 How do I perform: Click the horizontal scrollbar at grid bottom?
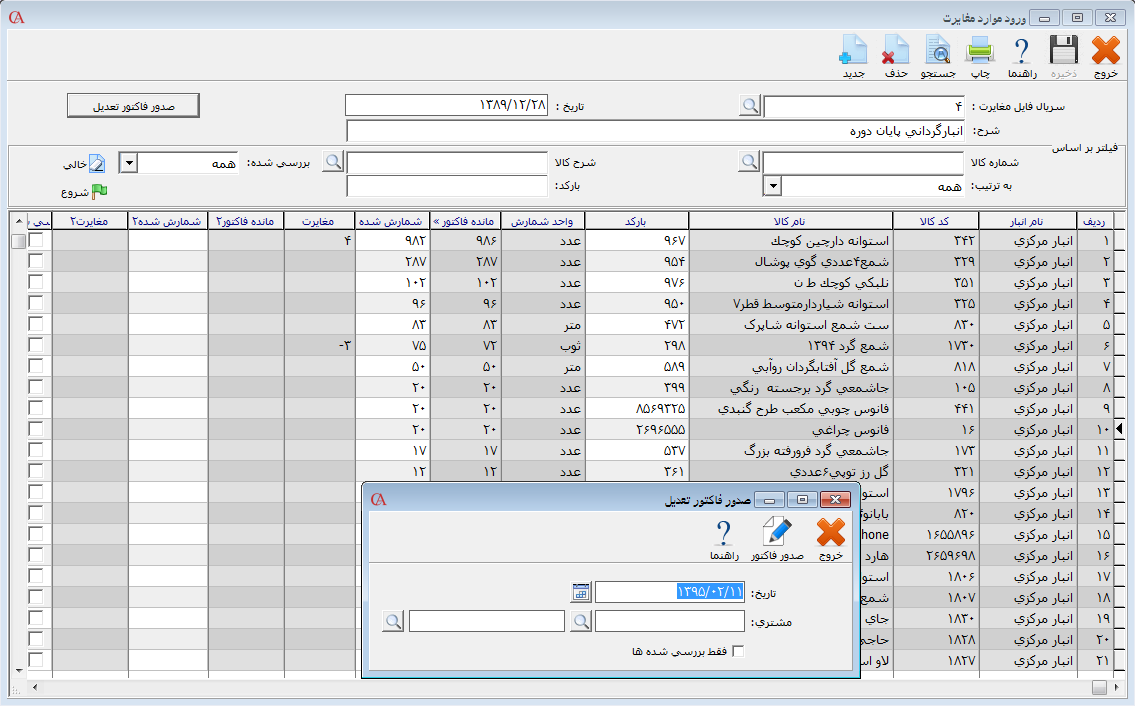pyautogui.click(x=560, y=687)
